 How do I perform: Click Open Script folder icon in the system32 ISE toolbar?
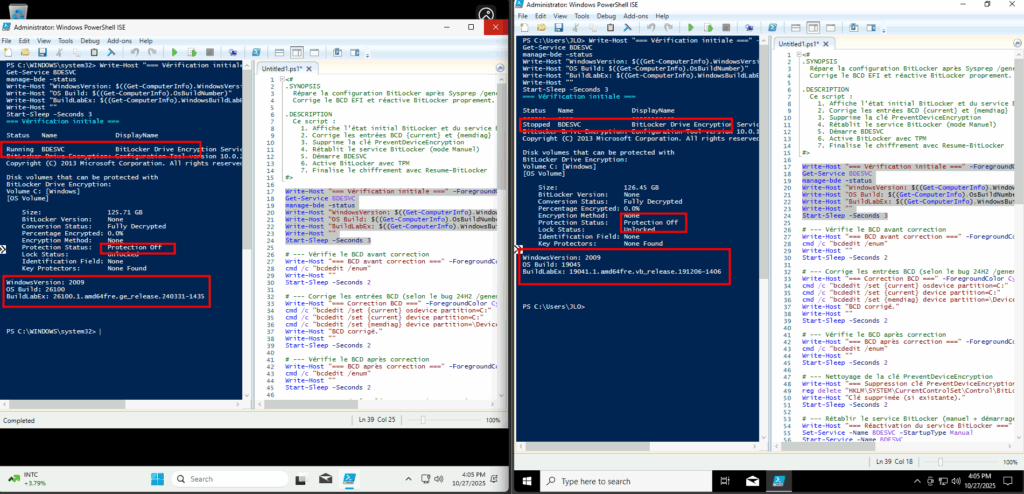(x=27, y=52)
